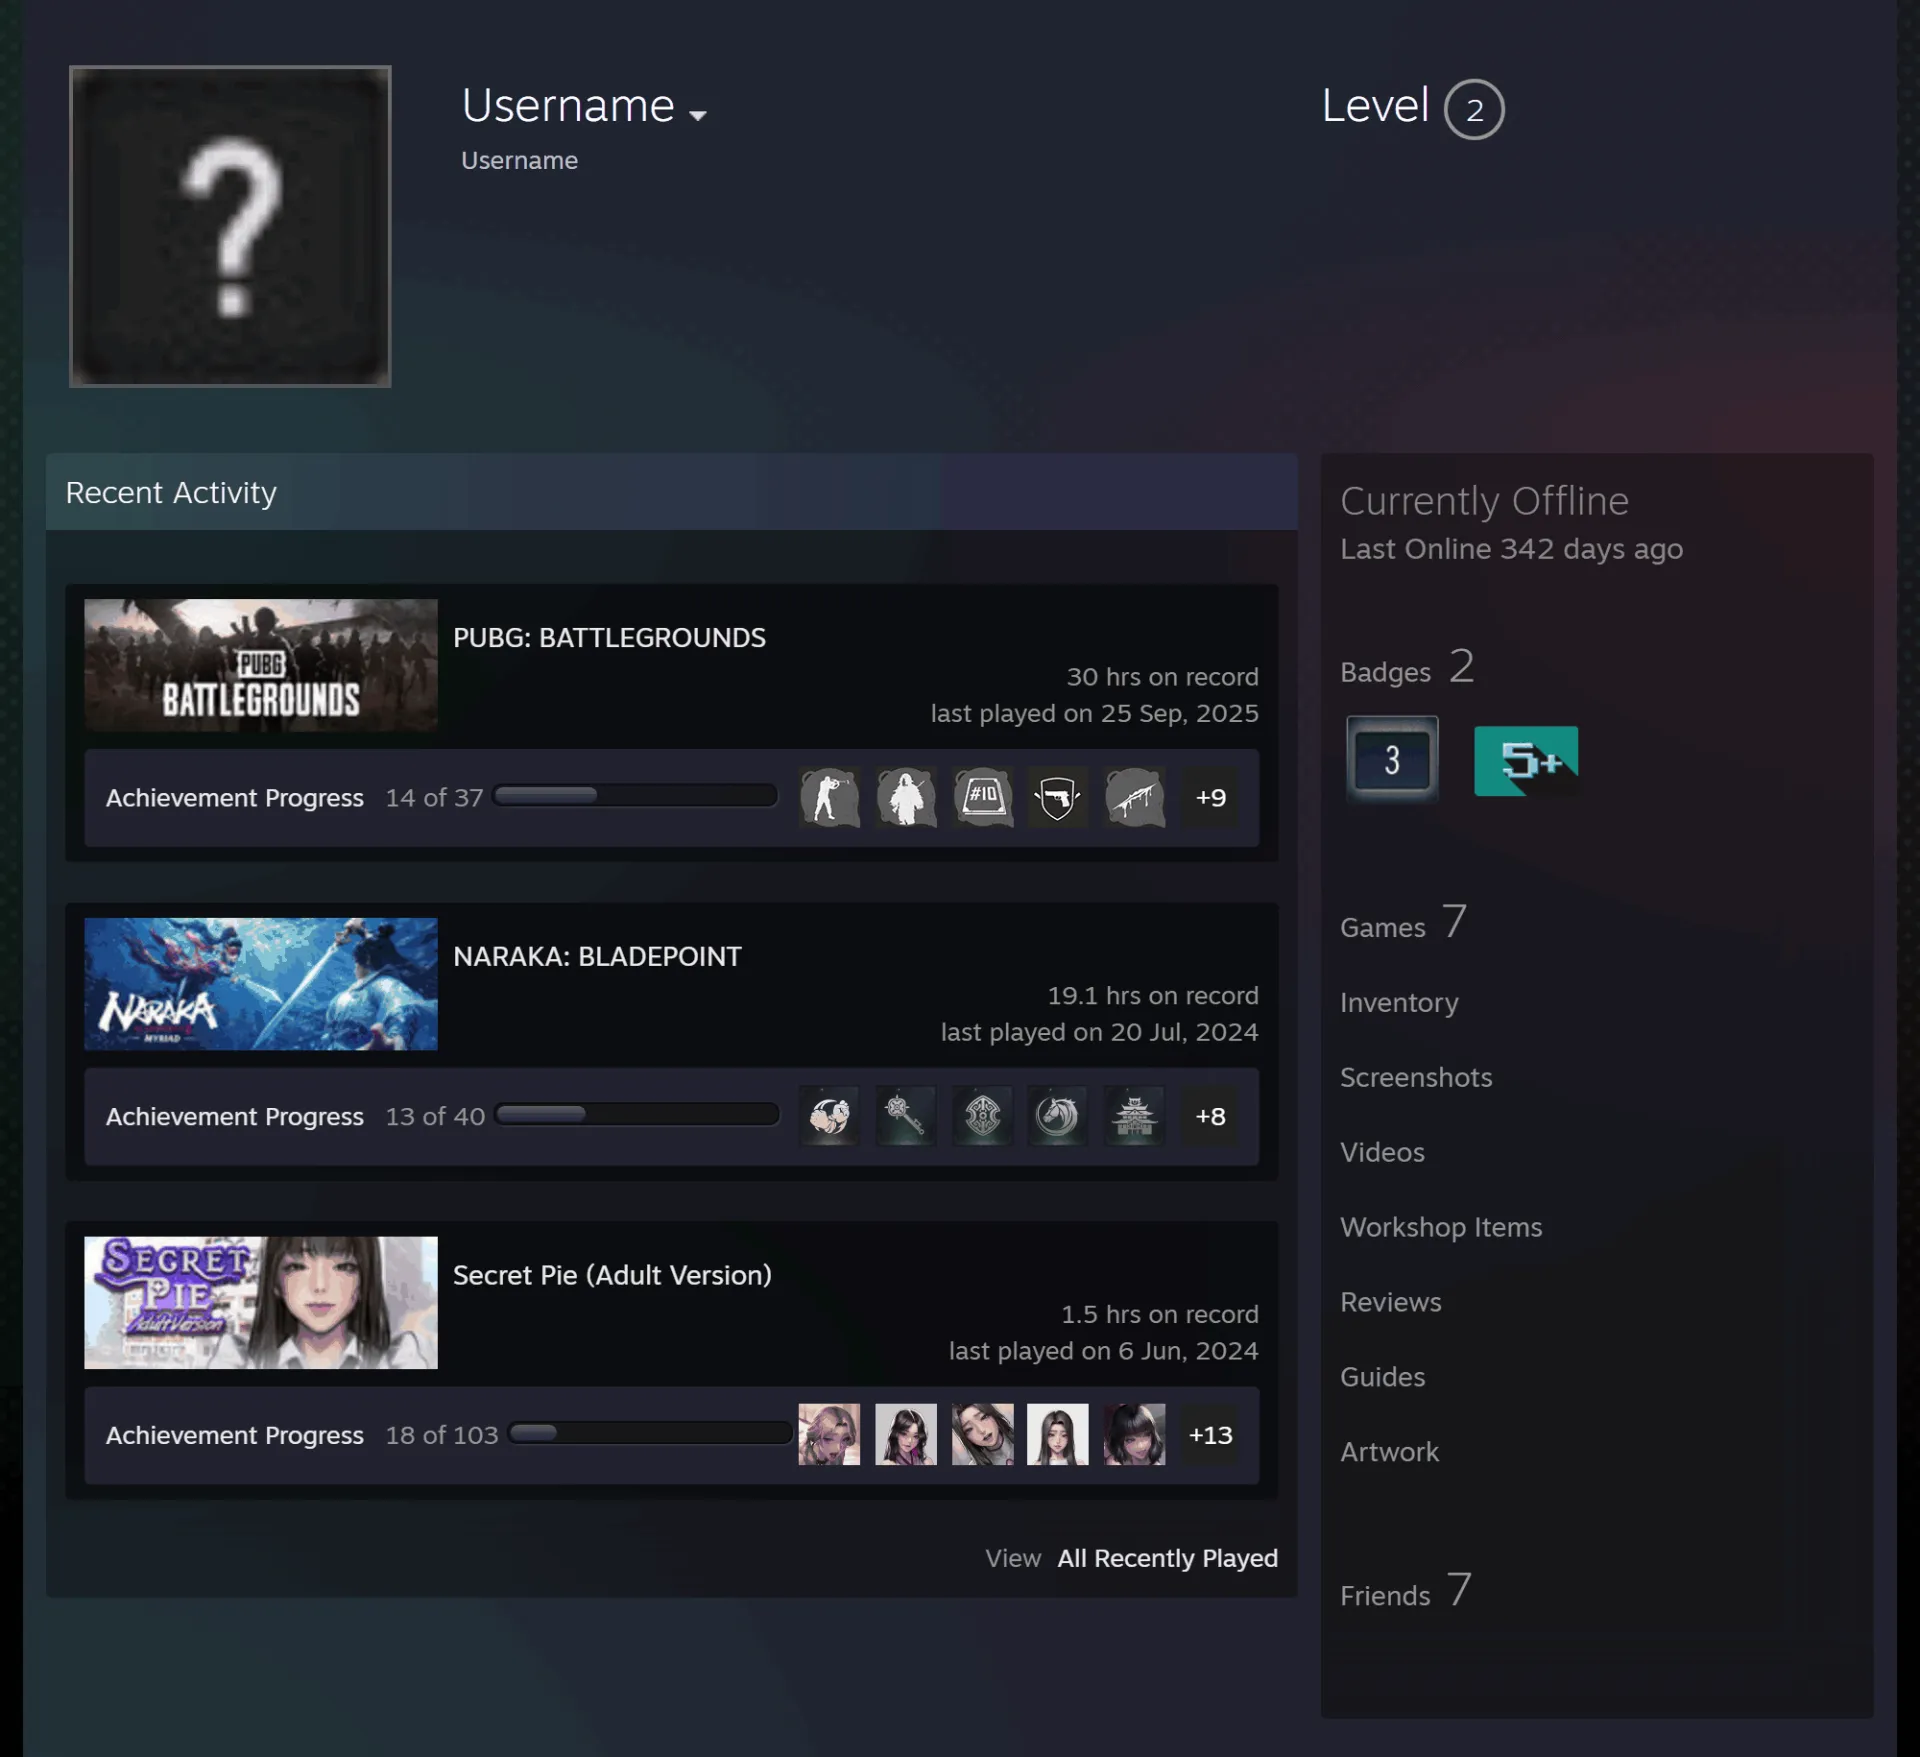Show NARAKA +8 more achievements
The image size is (1920, 1757).
tap(1210, 1116)
